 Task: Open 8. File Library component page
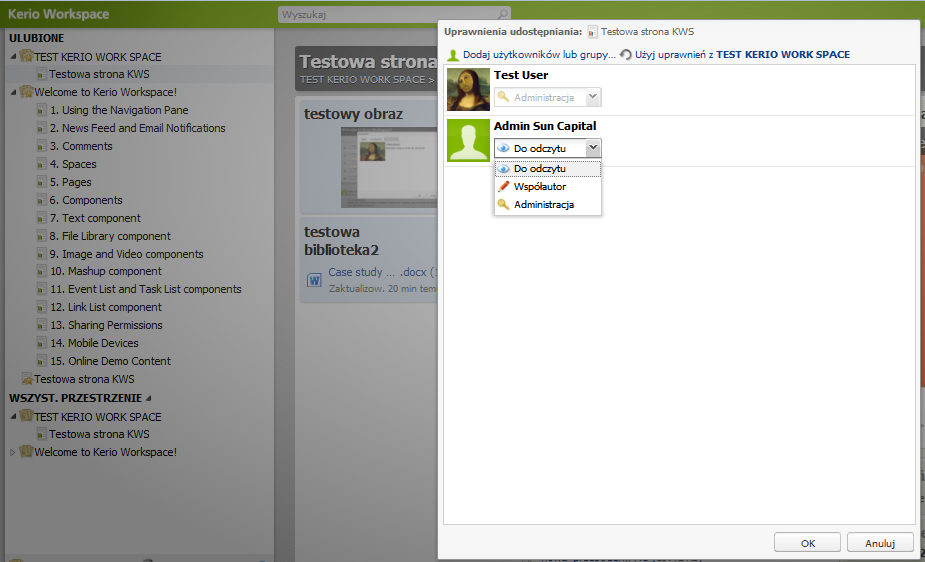click(110, 236)
